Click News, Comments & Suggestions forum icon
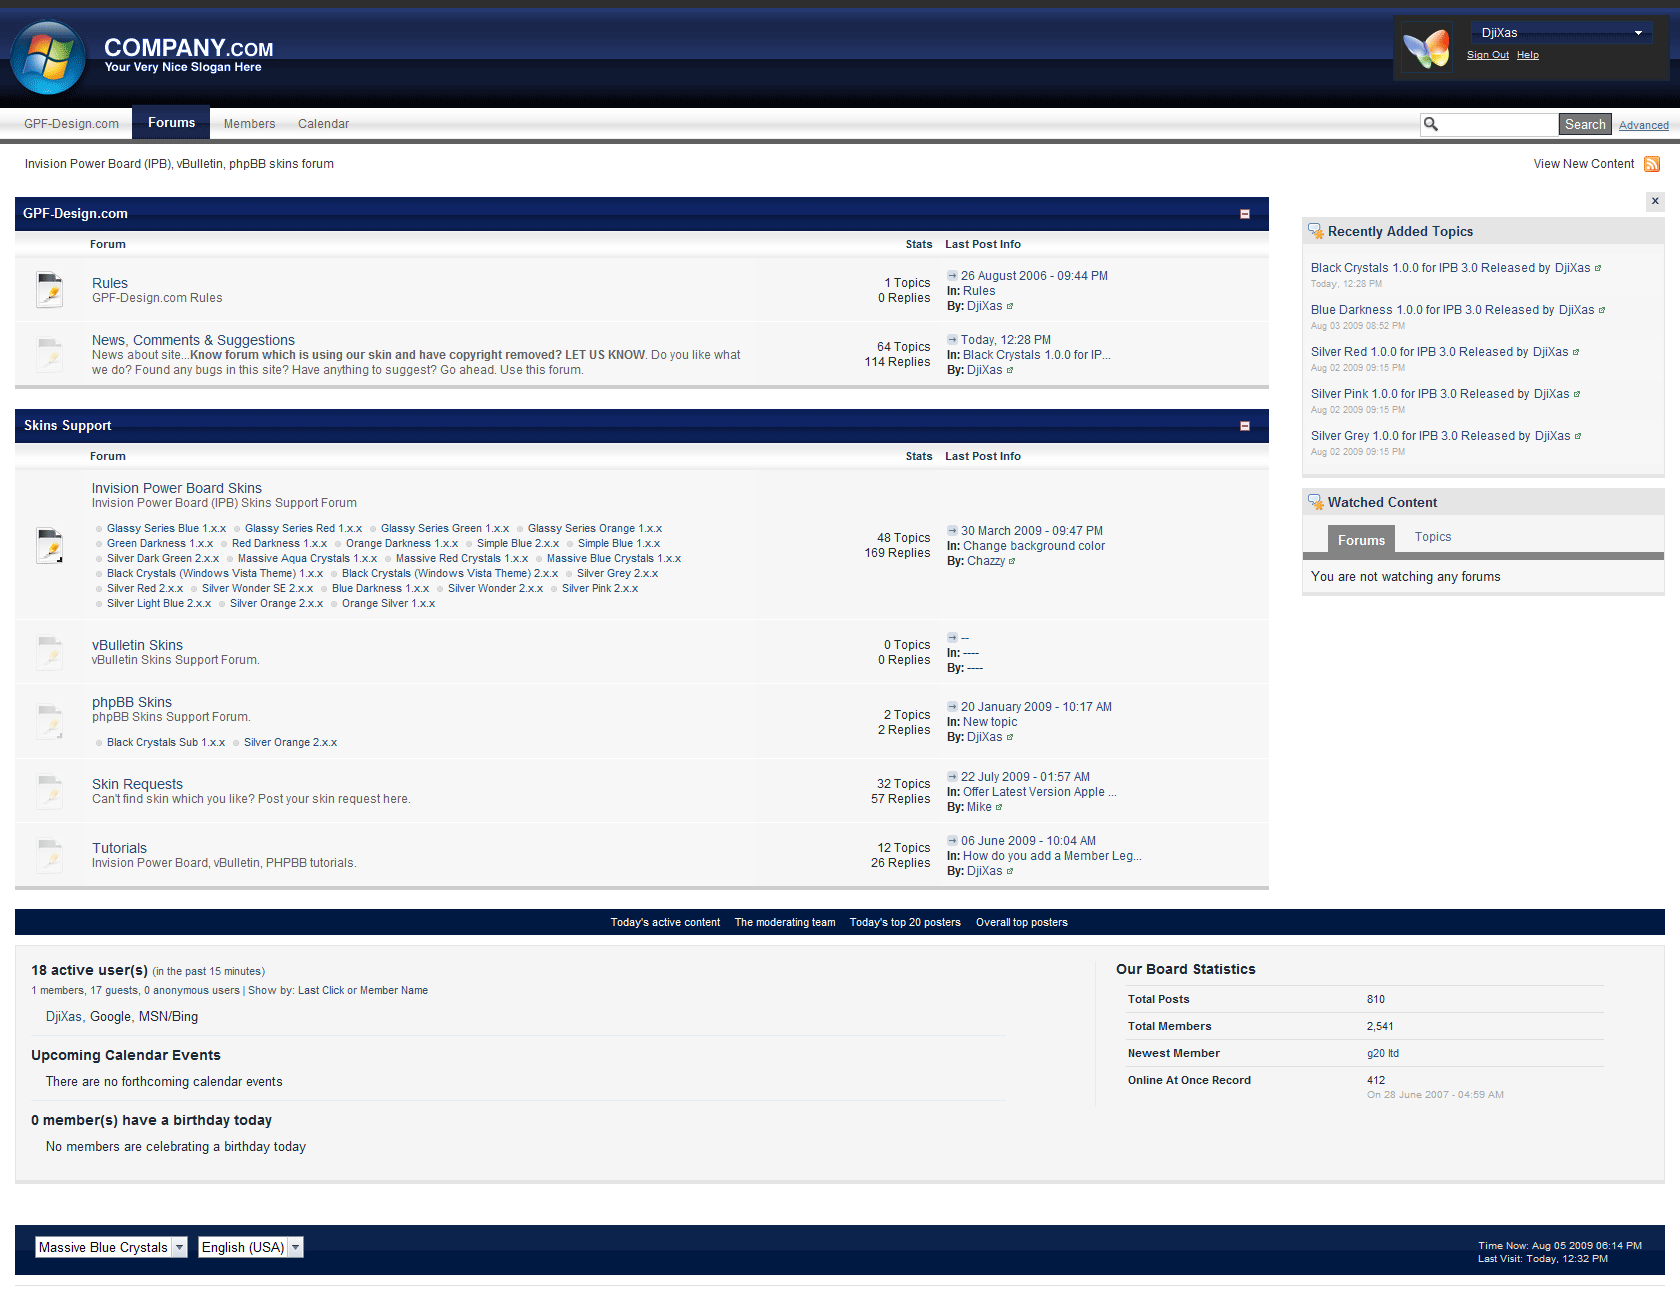This screenshot has height=1293, width=1680. [x=49, y=354]
